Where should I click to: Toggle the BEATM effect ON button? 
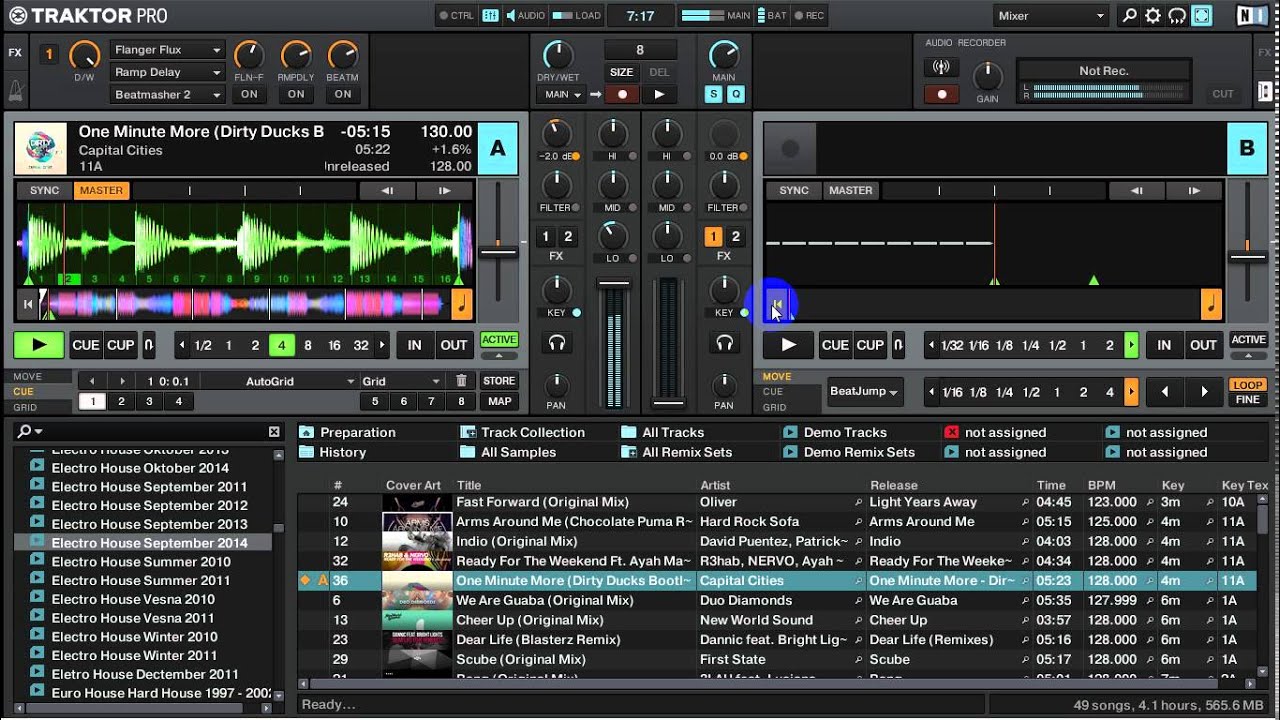343,94
